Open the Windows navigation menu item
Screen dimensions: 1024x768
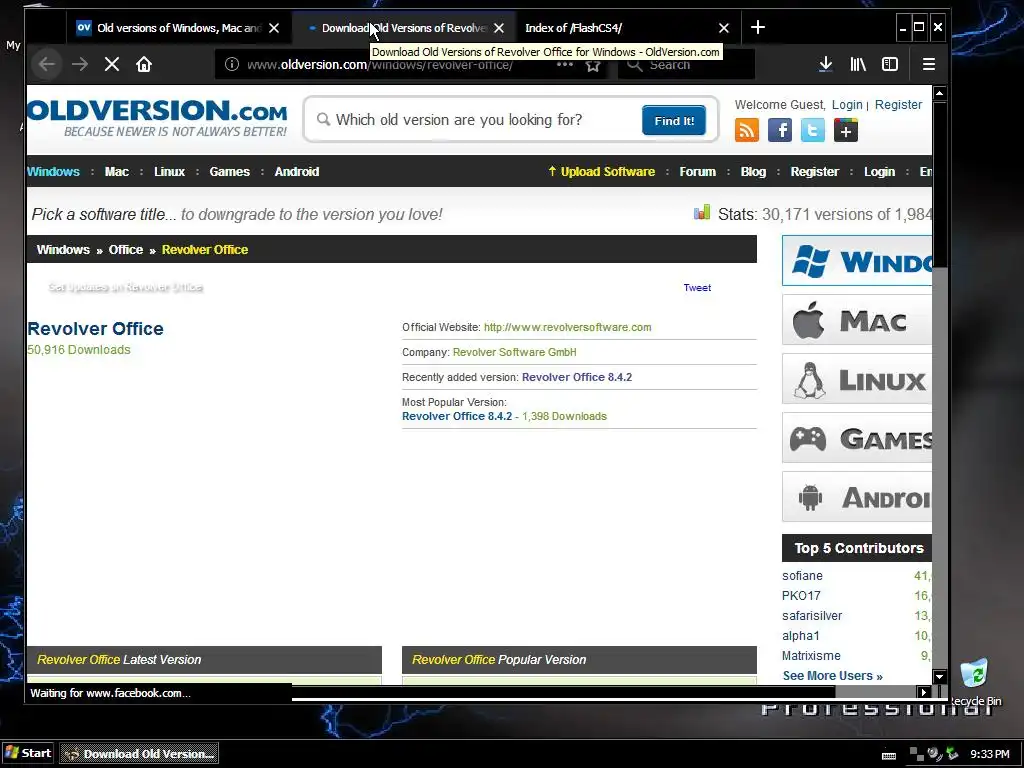coord(54,172)
